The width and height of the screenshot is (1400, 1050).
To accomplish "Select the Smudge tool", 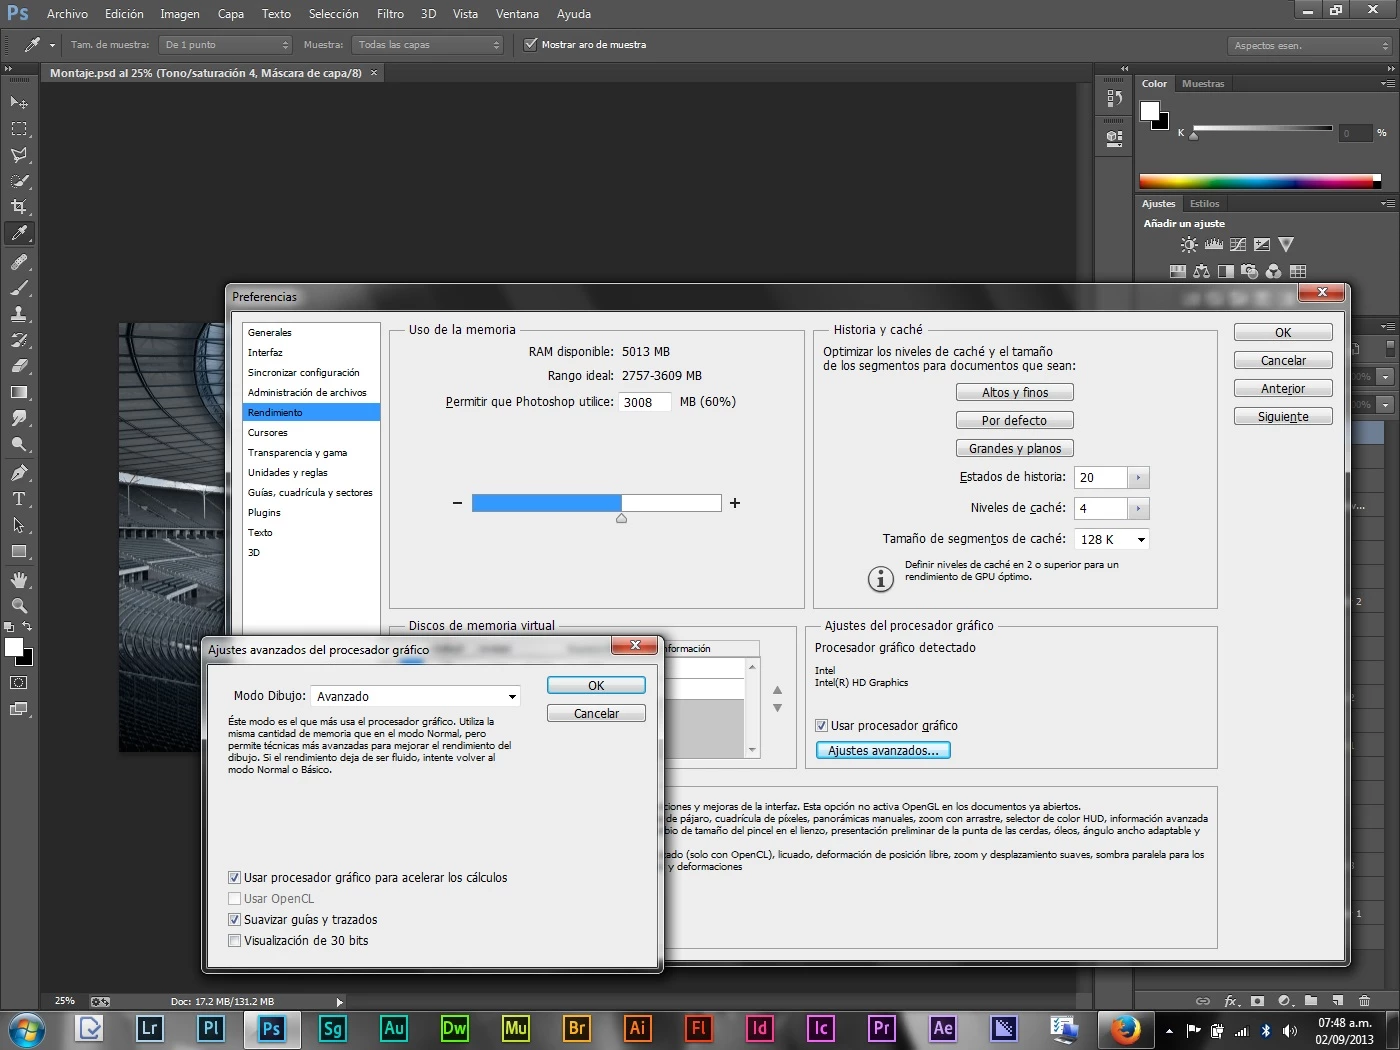I will 19,418.
